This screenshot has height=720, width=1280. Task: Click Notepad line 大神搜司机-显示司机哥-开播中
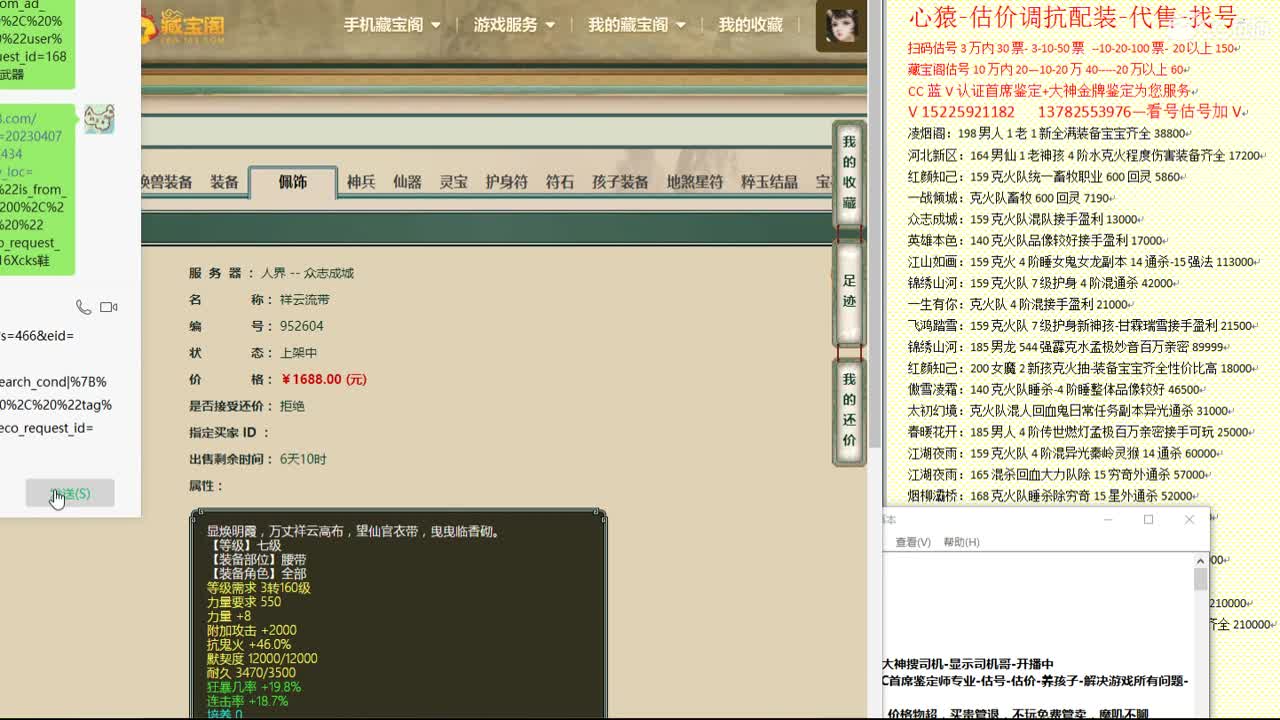point(968,664)
